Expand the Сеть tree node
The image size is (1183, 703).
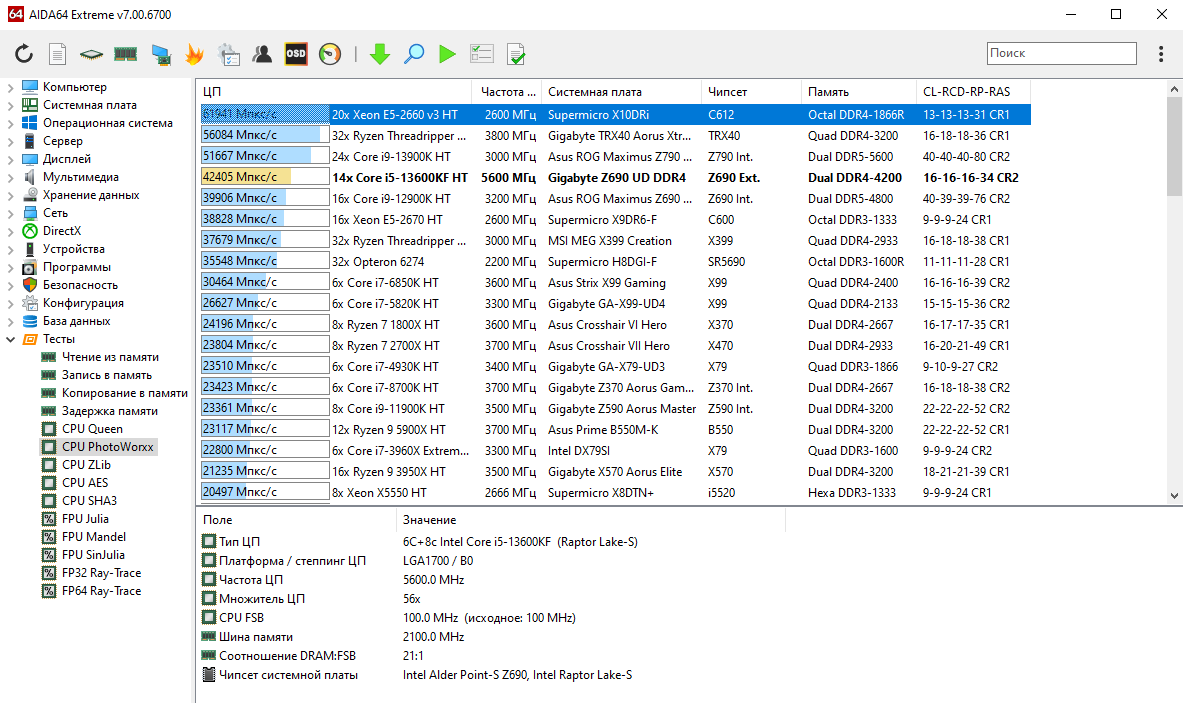[11, 213]
